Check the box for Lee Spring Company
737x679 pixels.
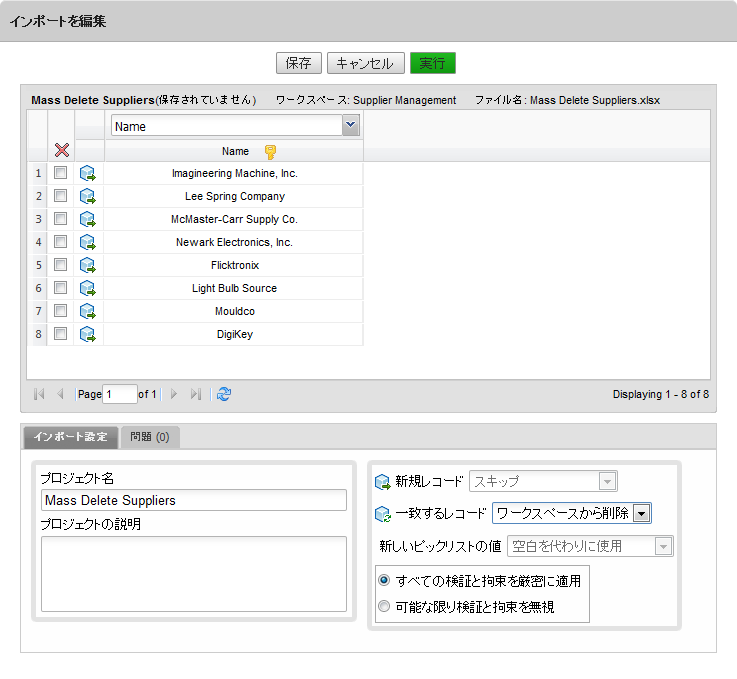click(61, 196)
